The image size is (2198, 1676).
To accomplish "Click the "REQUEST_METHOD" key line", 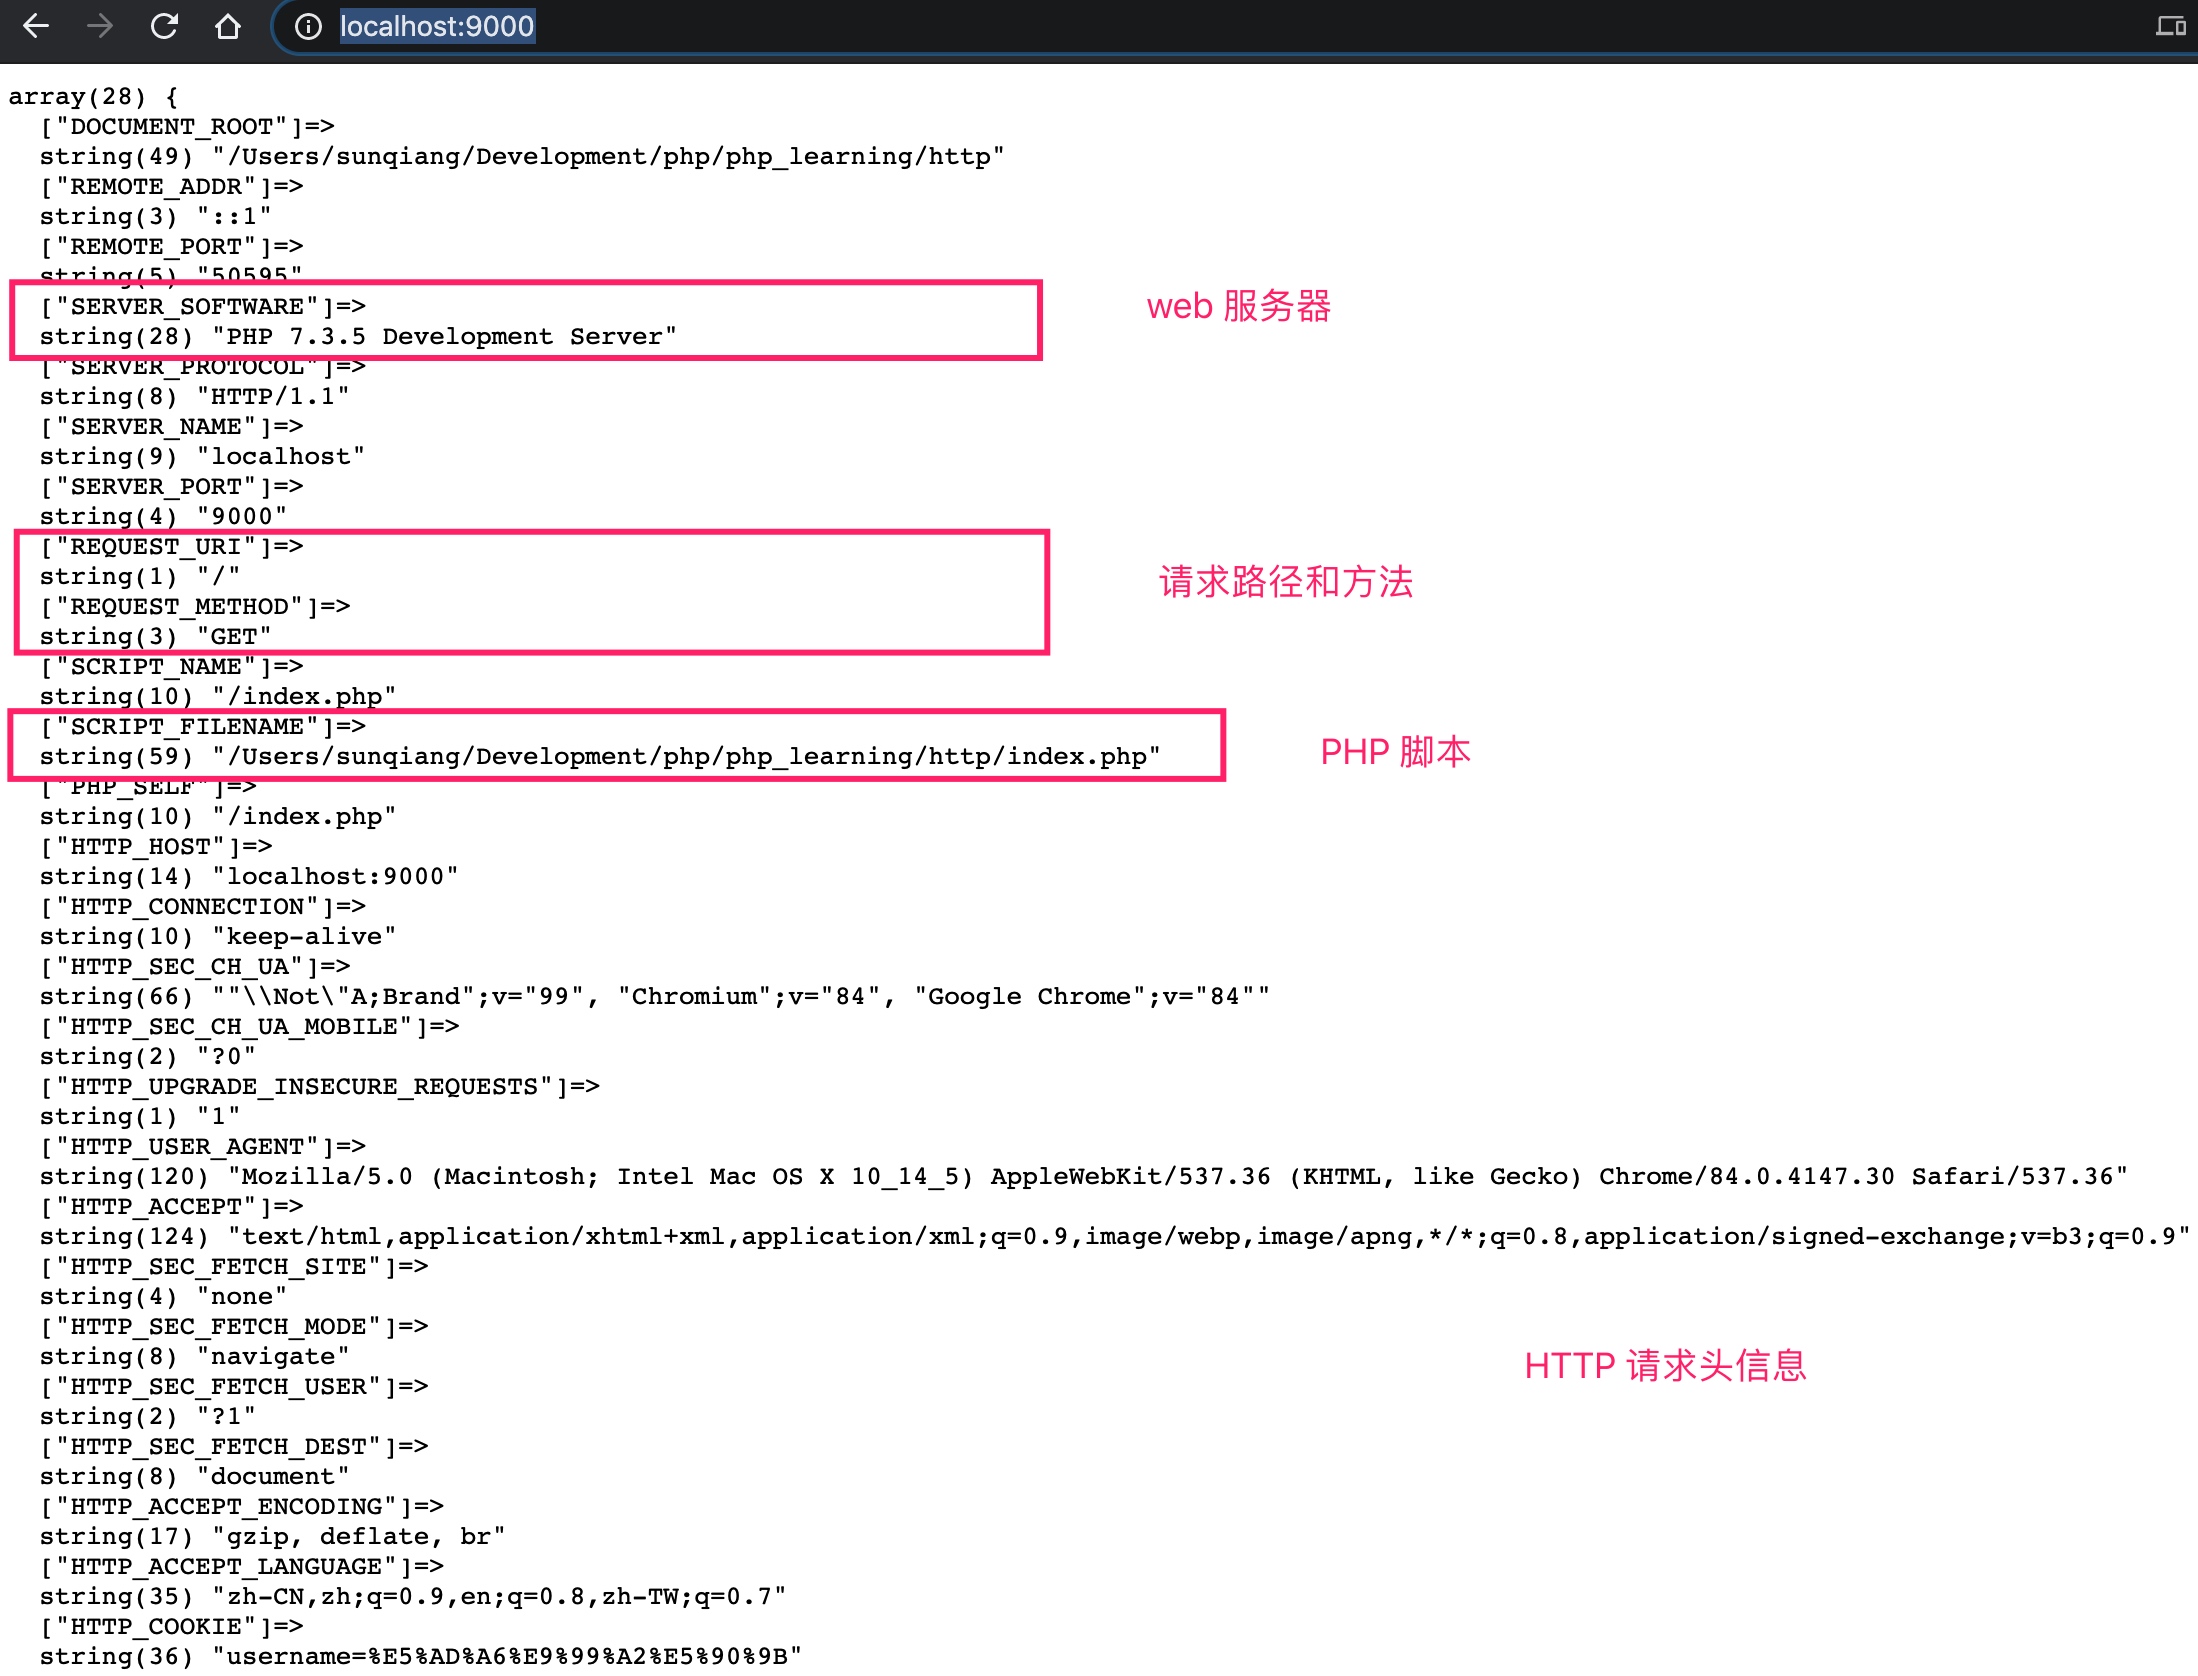I will (x=195, y=607).
